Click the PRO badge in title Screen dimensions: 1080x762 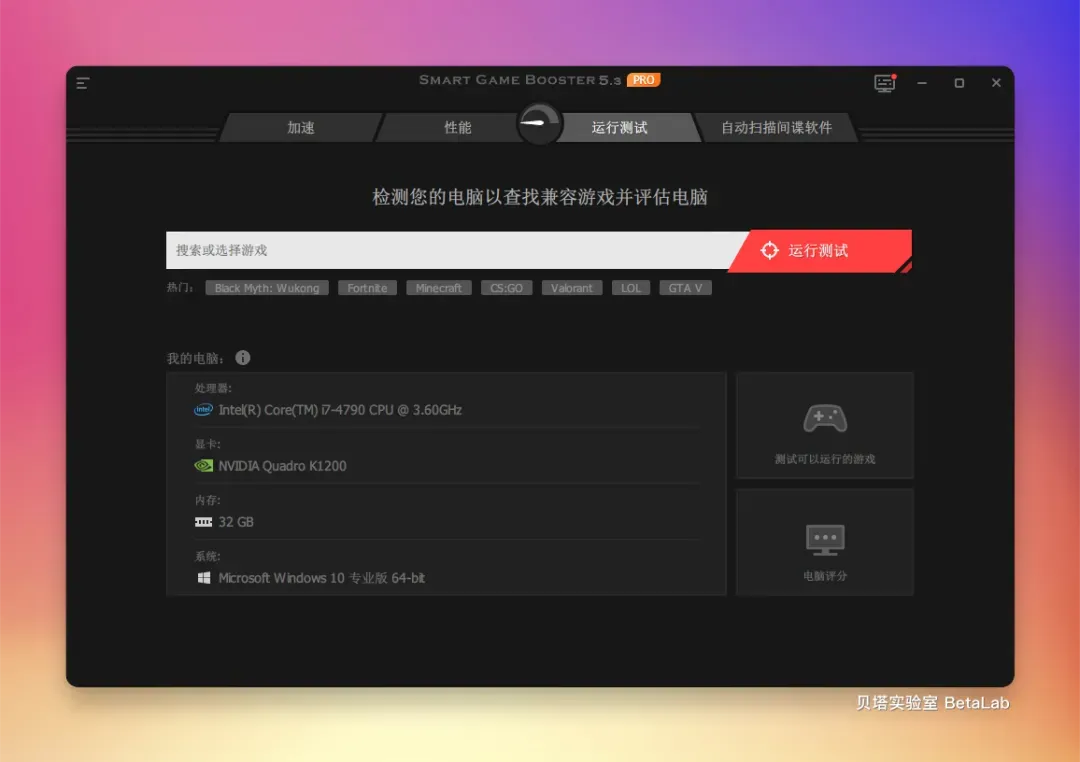643,80
